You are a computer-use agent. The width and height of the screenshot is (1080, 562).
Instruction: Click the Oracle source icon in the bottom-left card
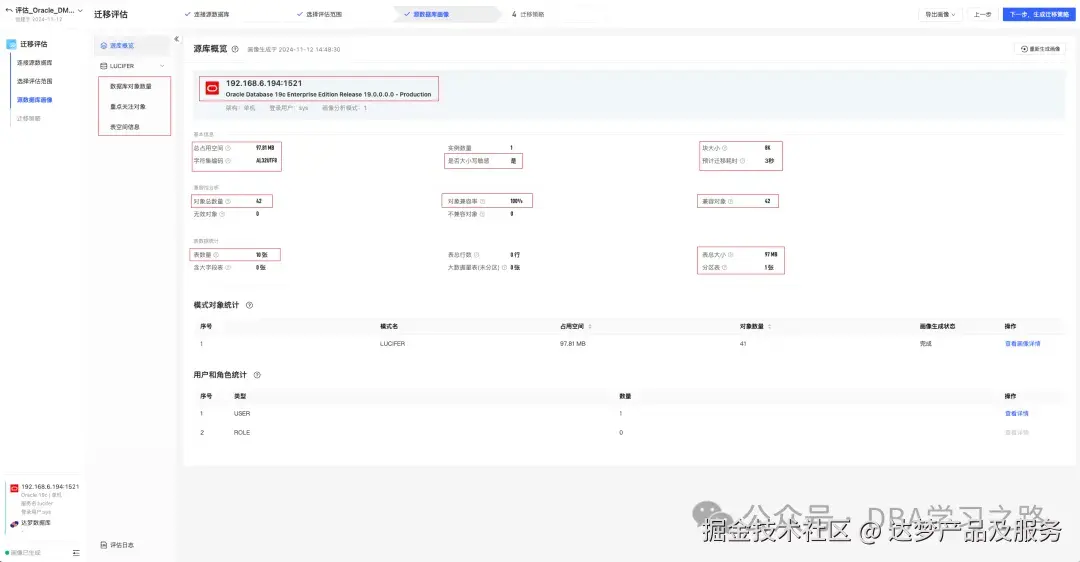pyautogui.click(x=14, y=488)
